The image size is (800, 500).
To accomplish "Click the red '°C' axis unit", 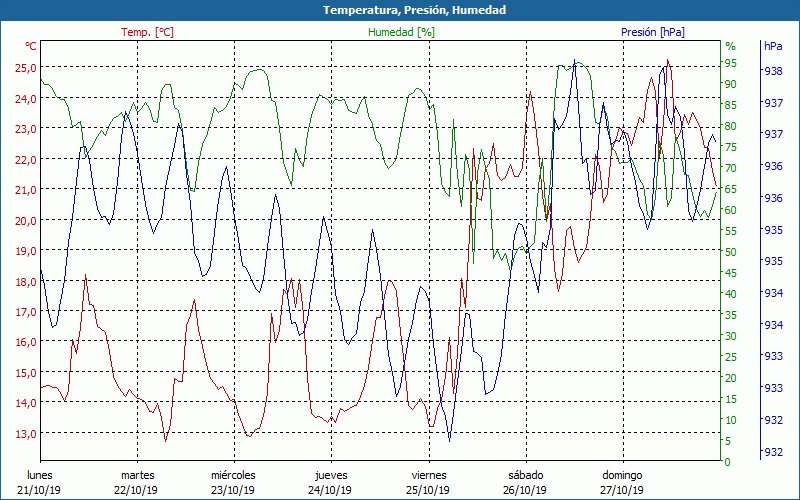I will pos(31,46).
